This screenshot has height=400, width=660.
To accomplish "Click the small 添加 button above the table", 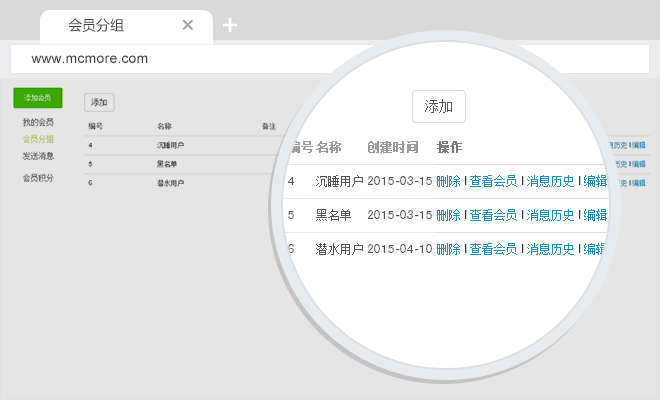I will pos(99,102).
